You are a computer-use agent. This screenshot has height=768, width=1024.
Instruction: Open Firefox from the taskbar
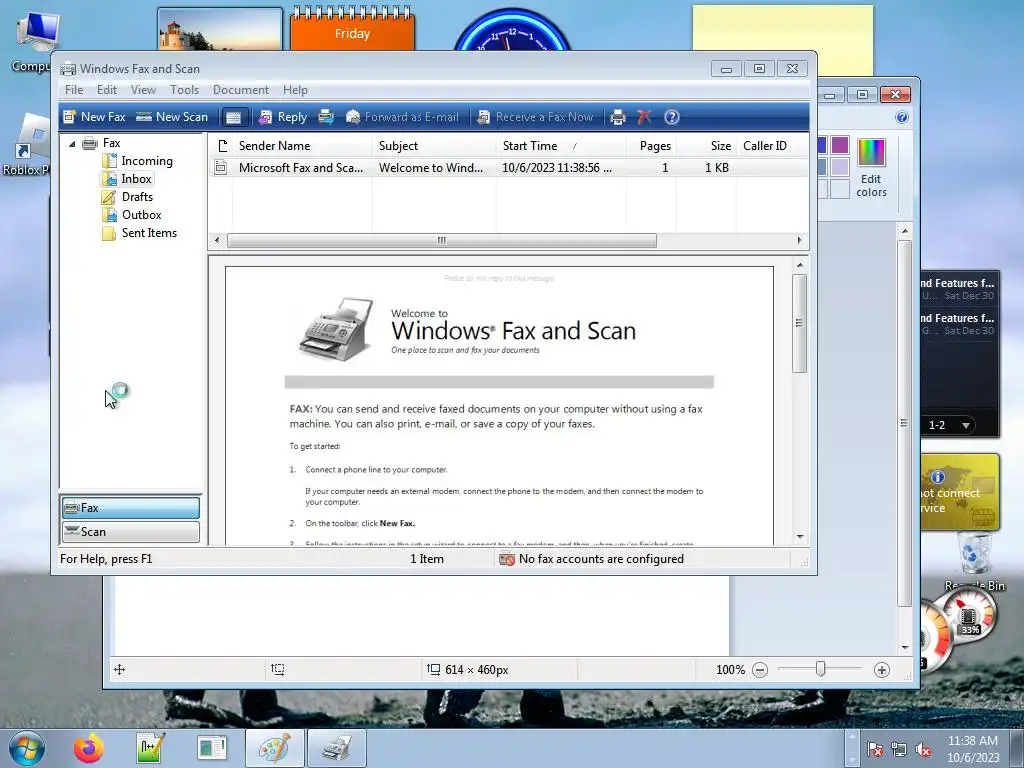(88, 748)
